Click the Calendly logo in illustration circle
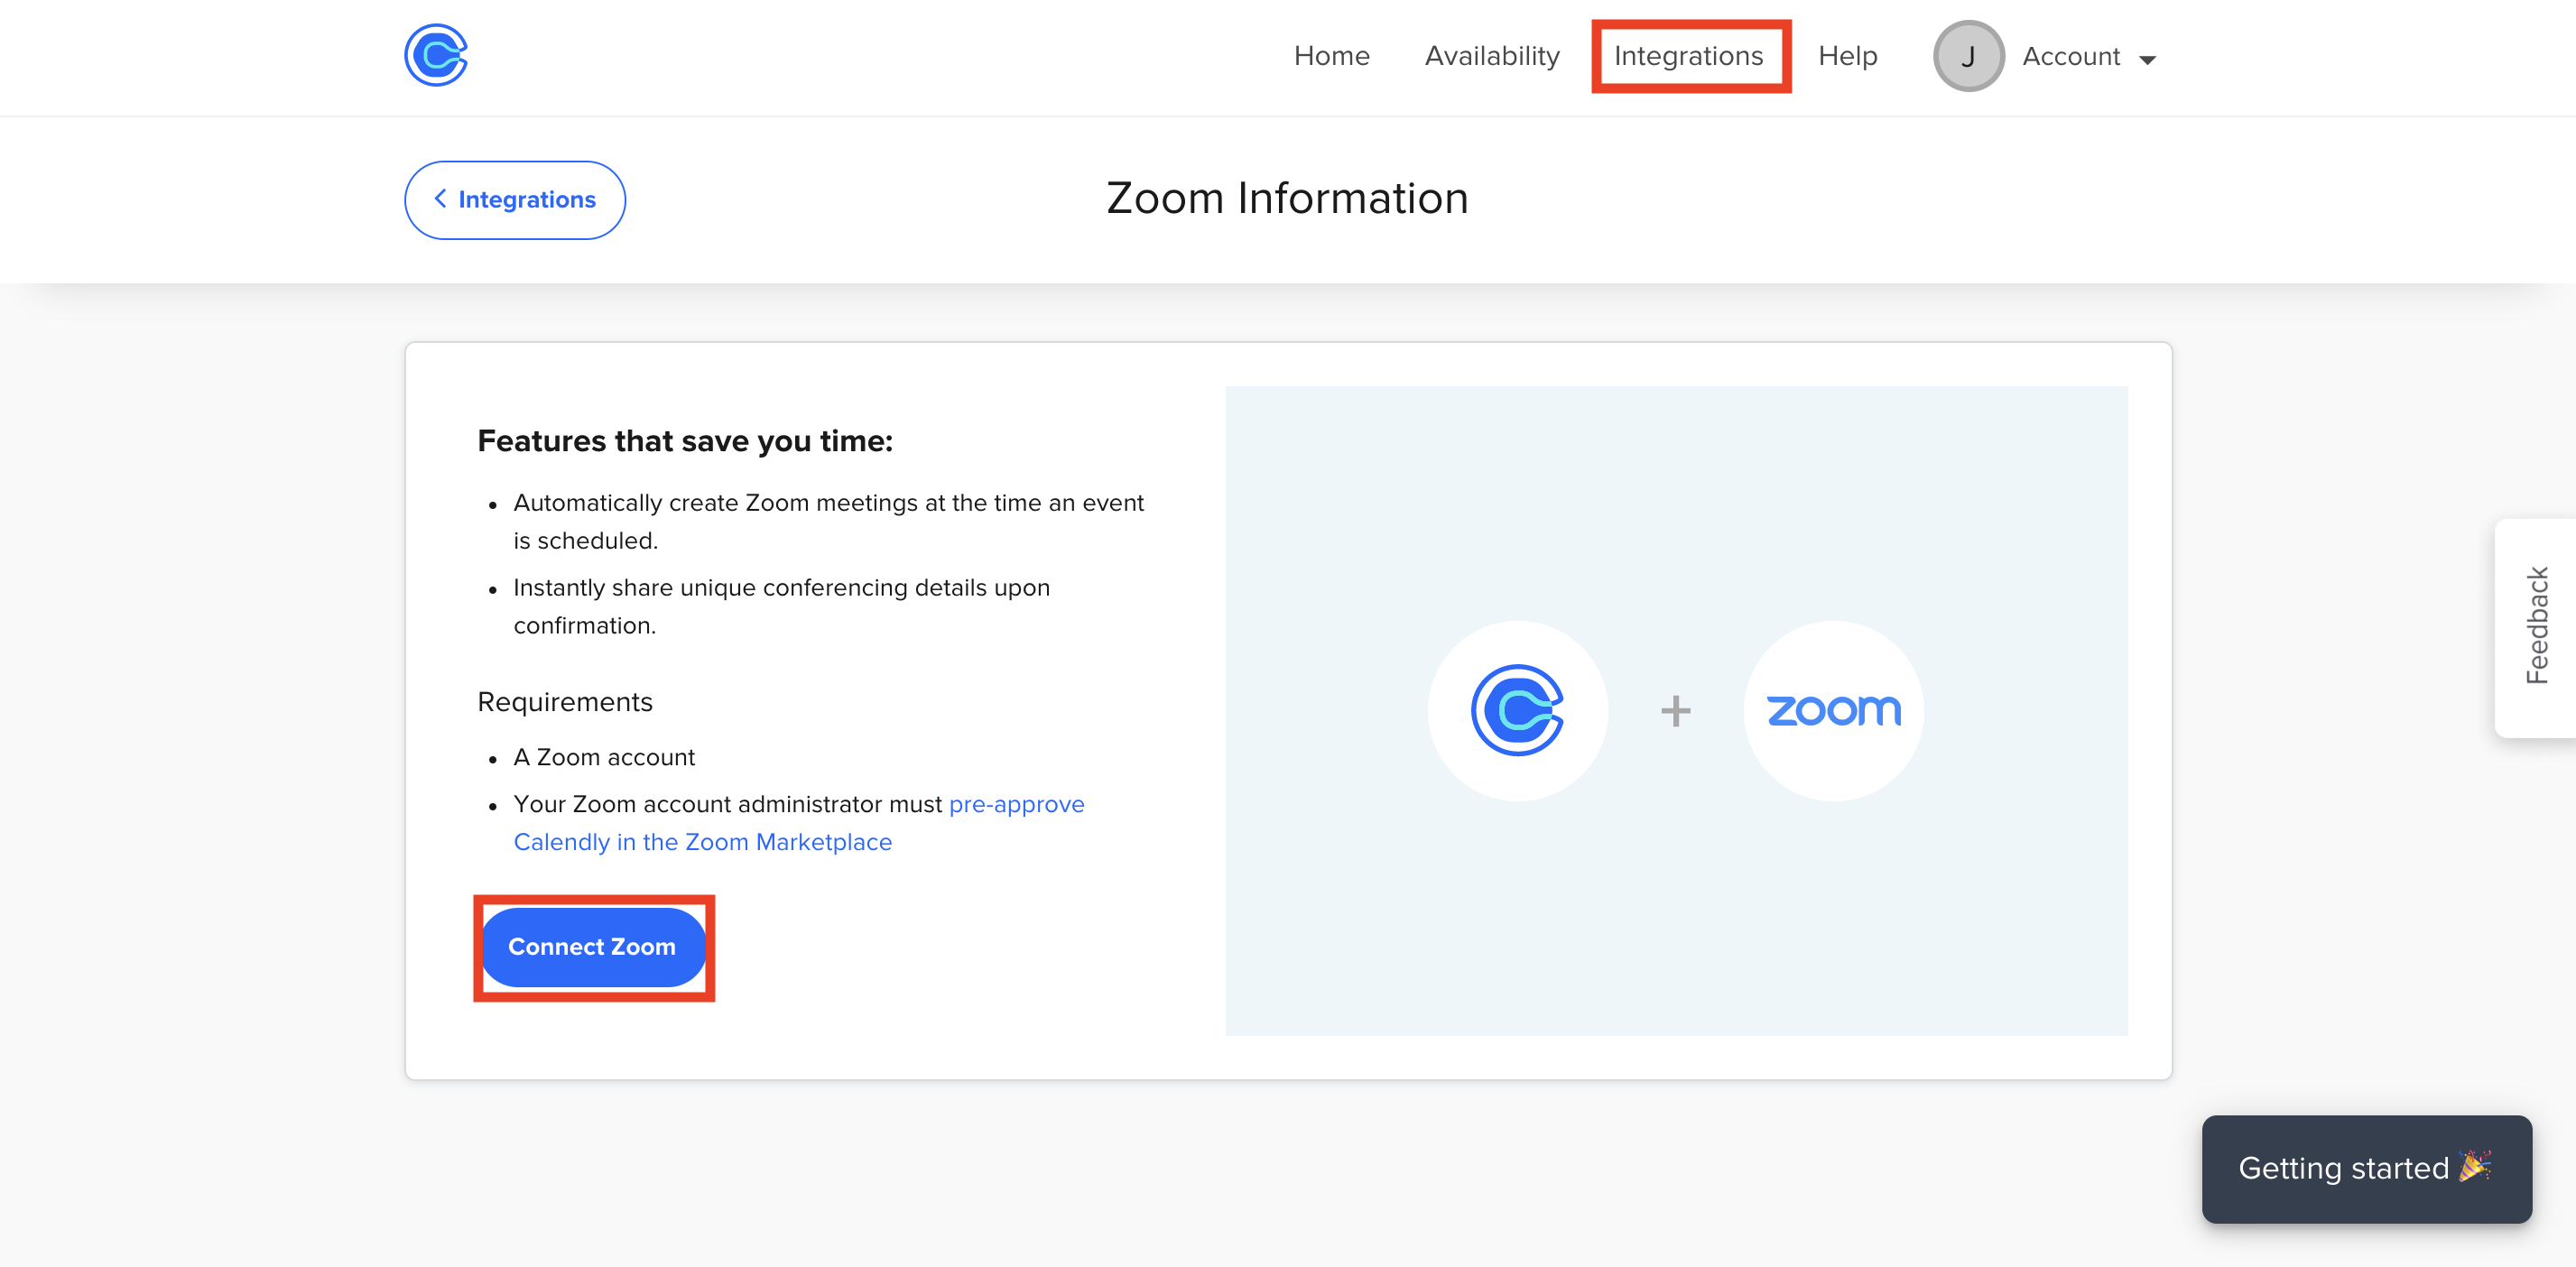2576x1267 pixels. [1516, 710]
